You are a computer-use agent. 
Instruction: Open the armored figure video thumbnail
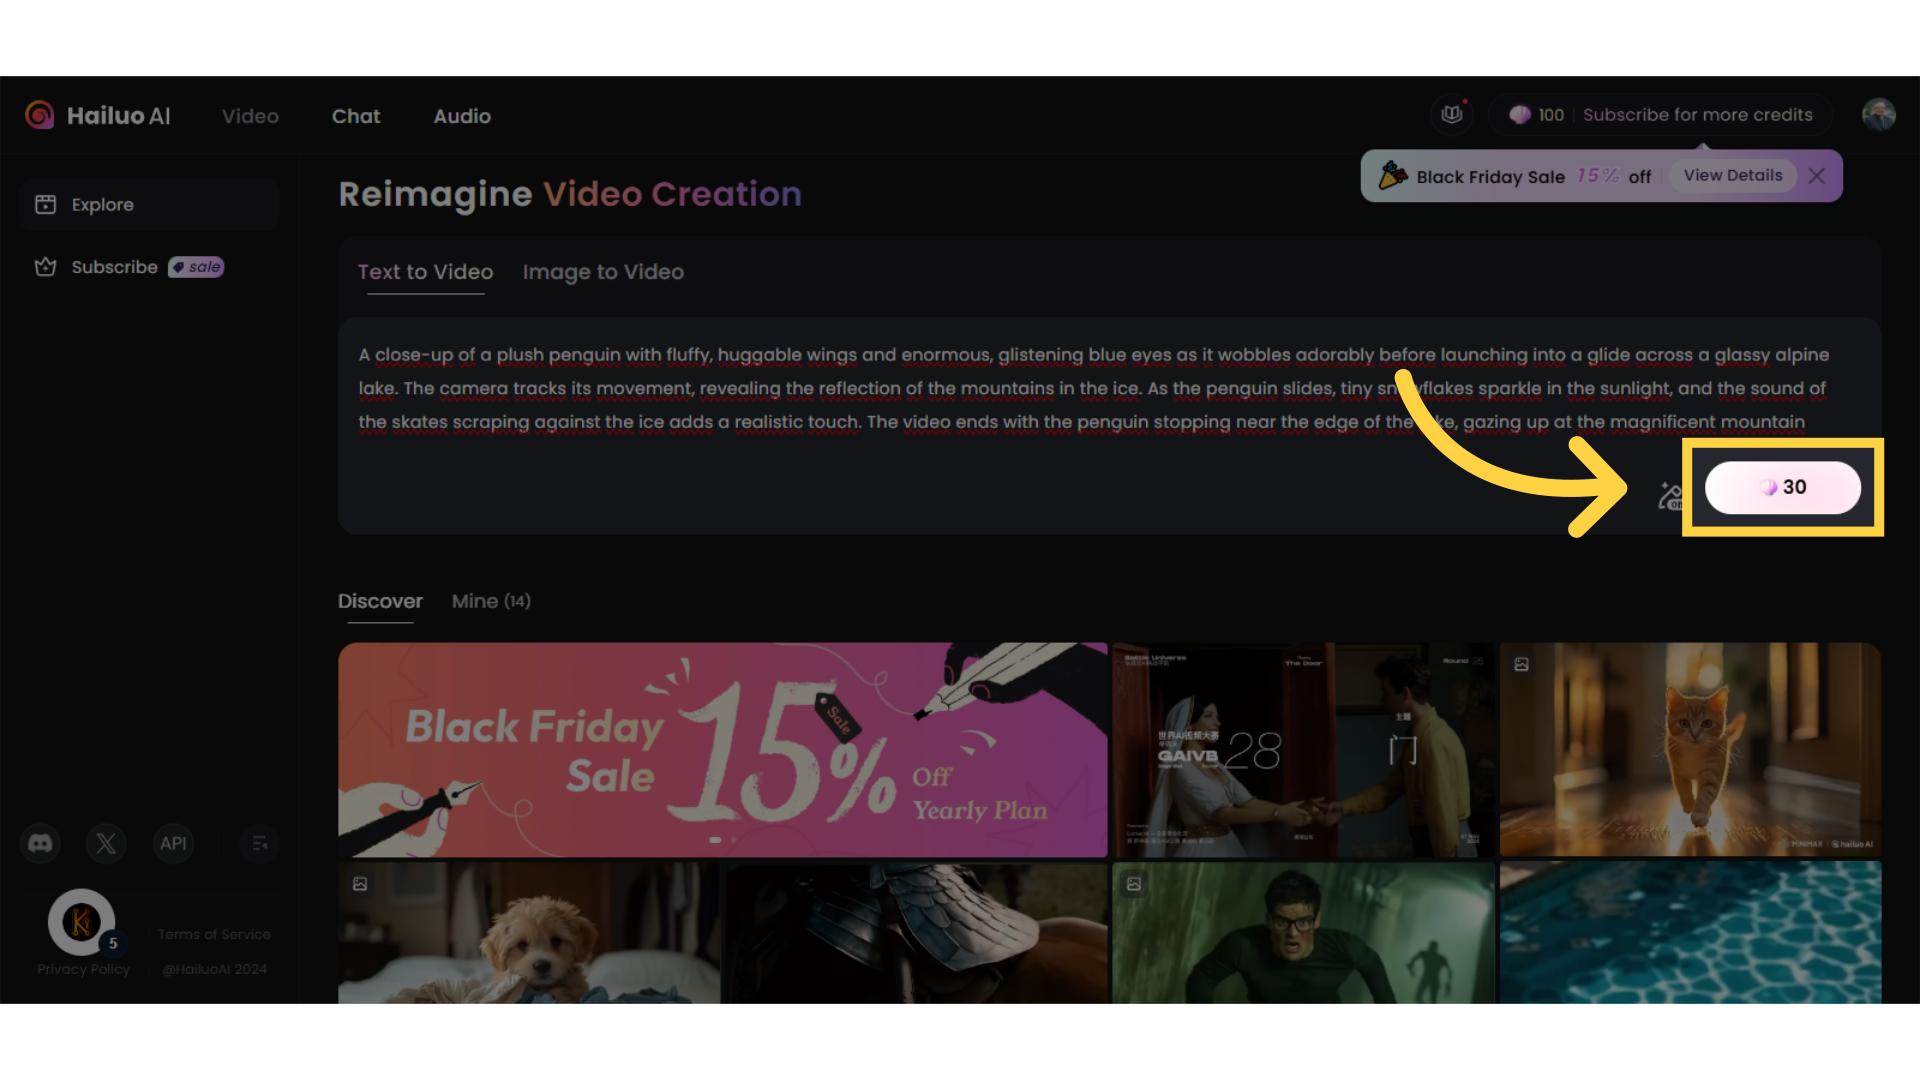[x=916, y=932]
